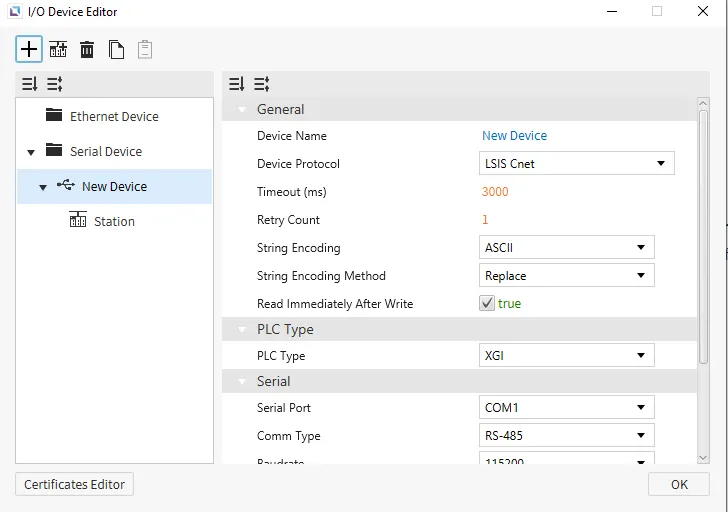Open the Certificates Editor
Image resolution: width=728 pixels, height=512 pixels.
[74, 484]
